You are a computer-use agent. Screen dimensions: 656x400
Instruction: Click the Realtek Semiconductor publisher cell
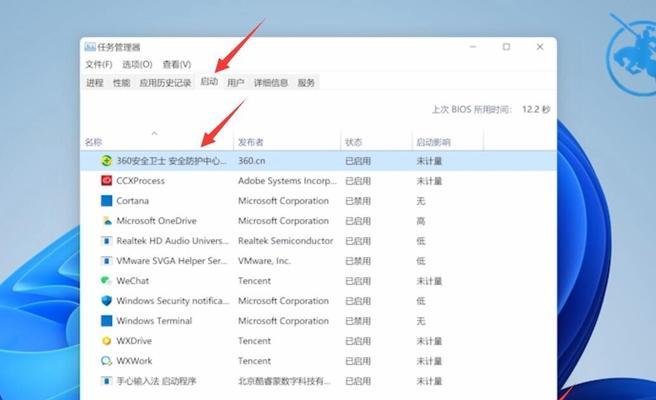pos(286,241)
